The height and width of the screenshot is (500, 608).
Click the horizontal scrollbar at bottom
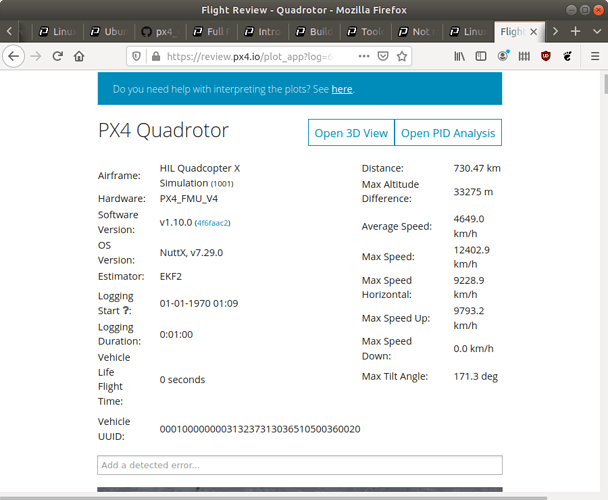[273, 498]
